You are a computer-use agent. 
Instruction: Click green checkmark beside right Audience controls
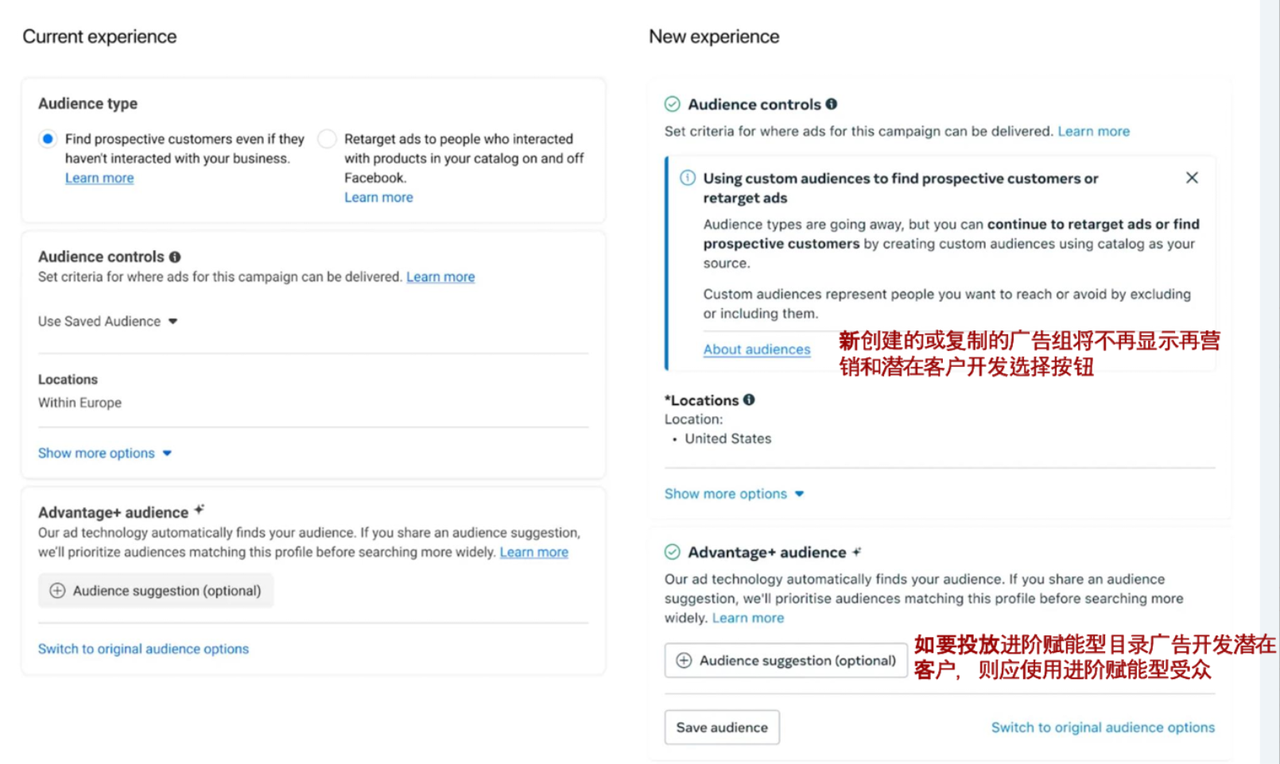[x=673, y=104]
